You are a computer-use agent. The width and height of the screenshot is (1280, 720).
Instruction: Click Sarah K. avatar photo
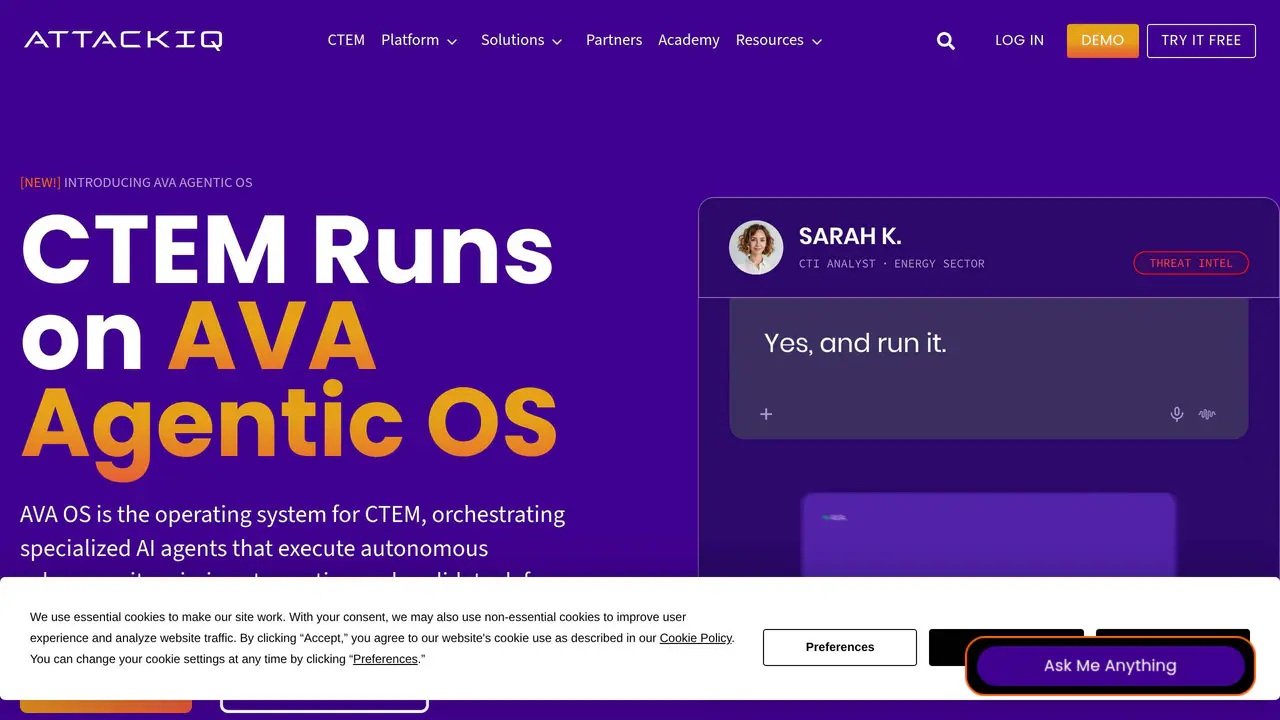[756, 247]
